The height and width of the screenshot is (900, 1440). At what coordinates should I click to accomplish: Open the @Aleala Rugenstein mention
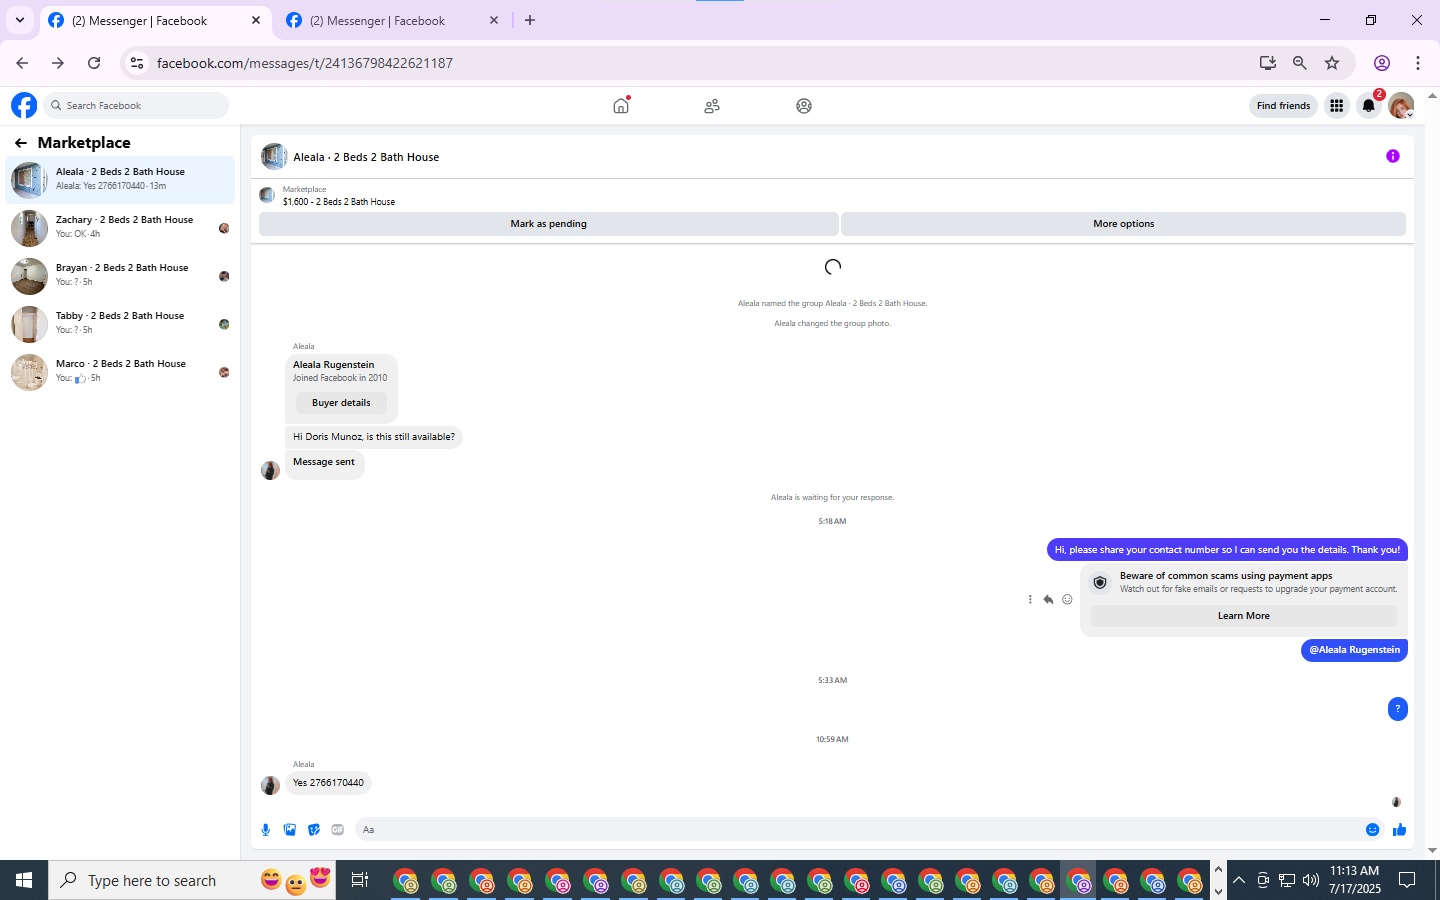1354,650
